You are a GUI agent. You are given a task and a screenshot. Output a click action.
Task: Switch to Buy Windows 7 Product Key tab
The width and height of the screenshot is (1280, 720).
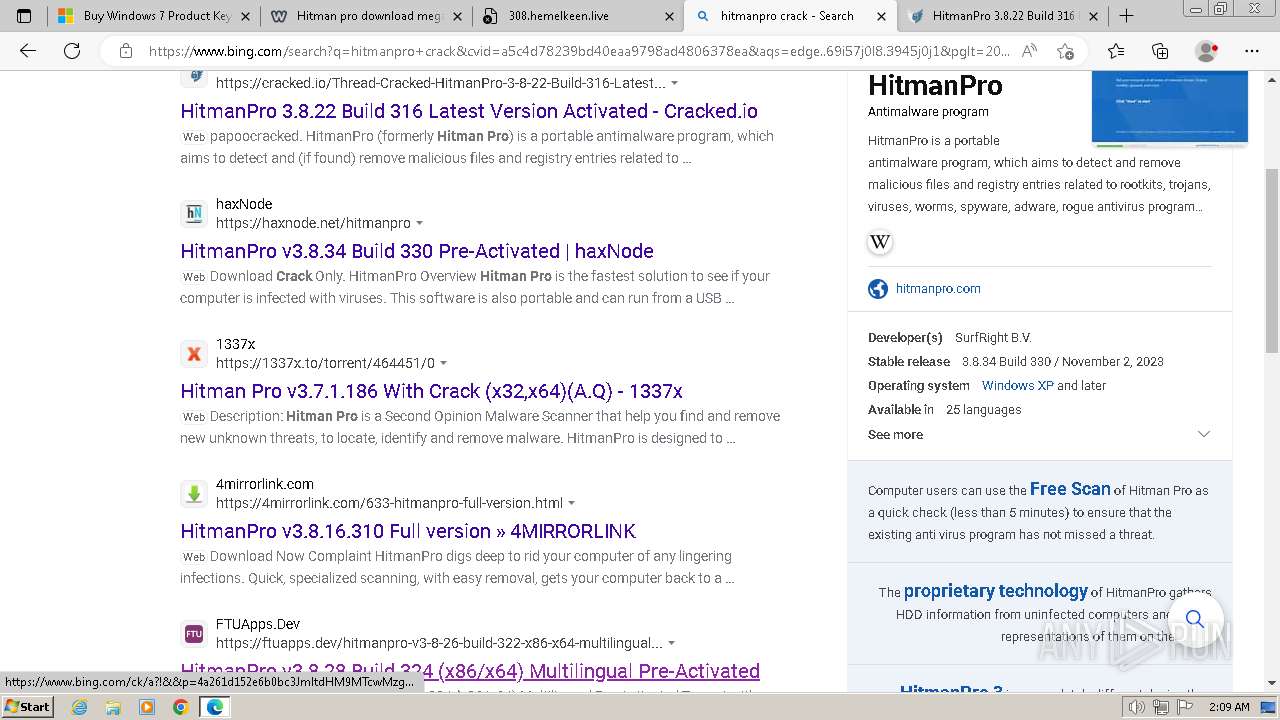(153, 16)
